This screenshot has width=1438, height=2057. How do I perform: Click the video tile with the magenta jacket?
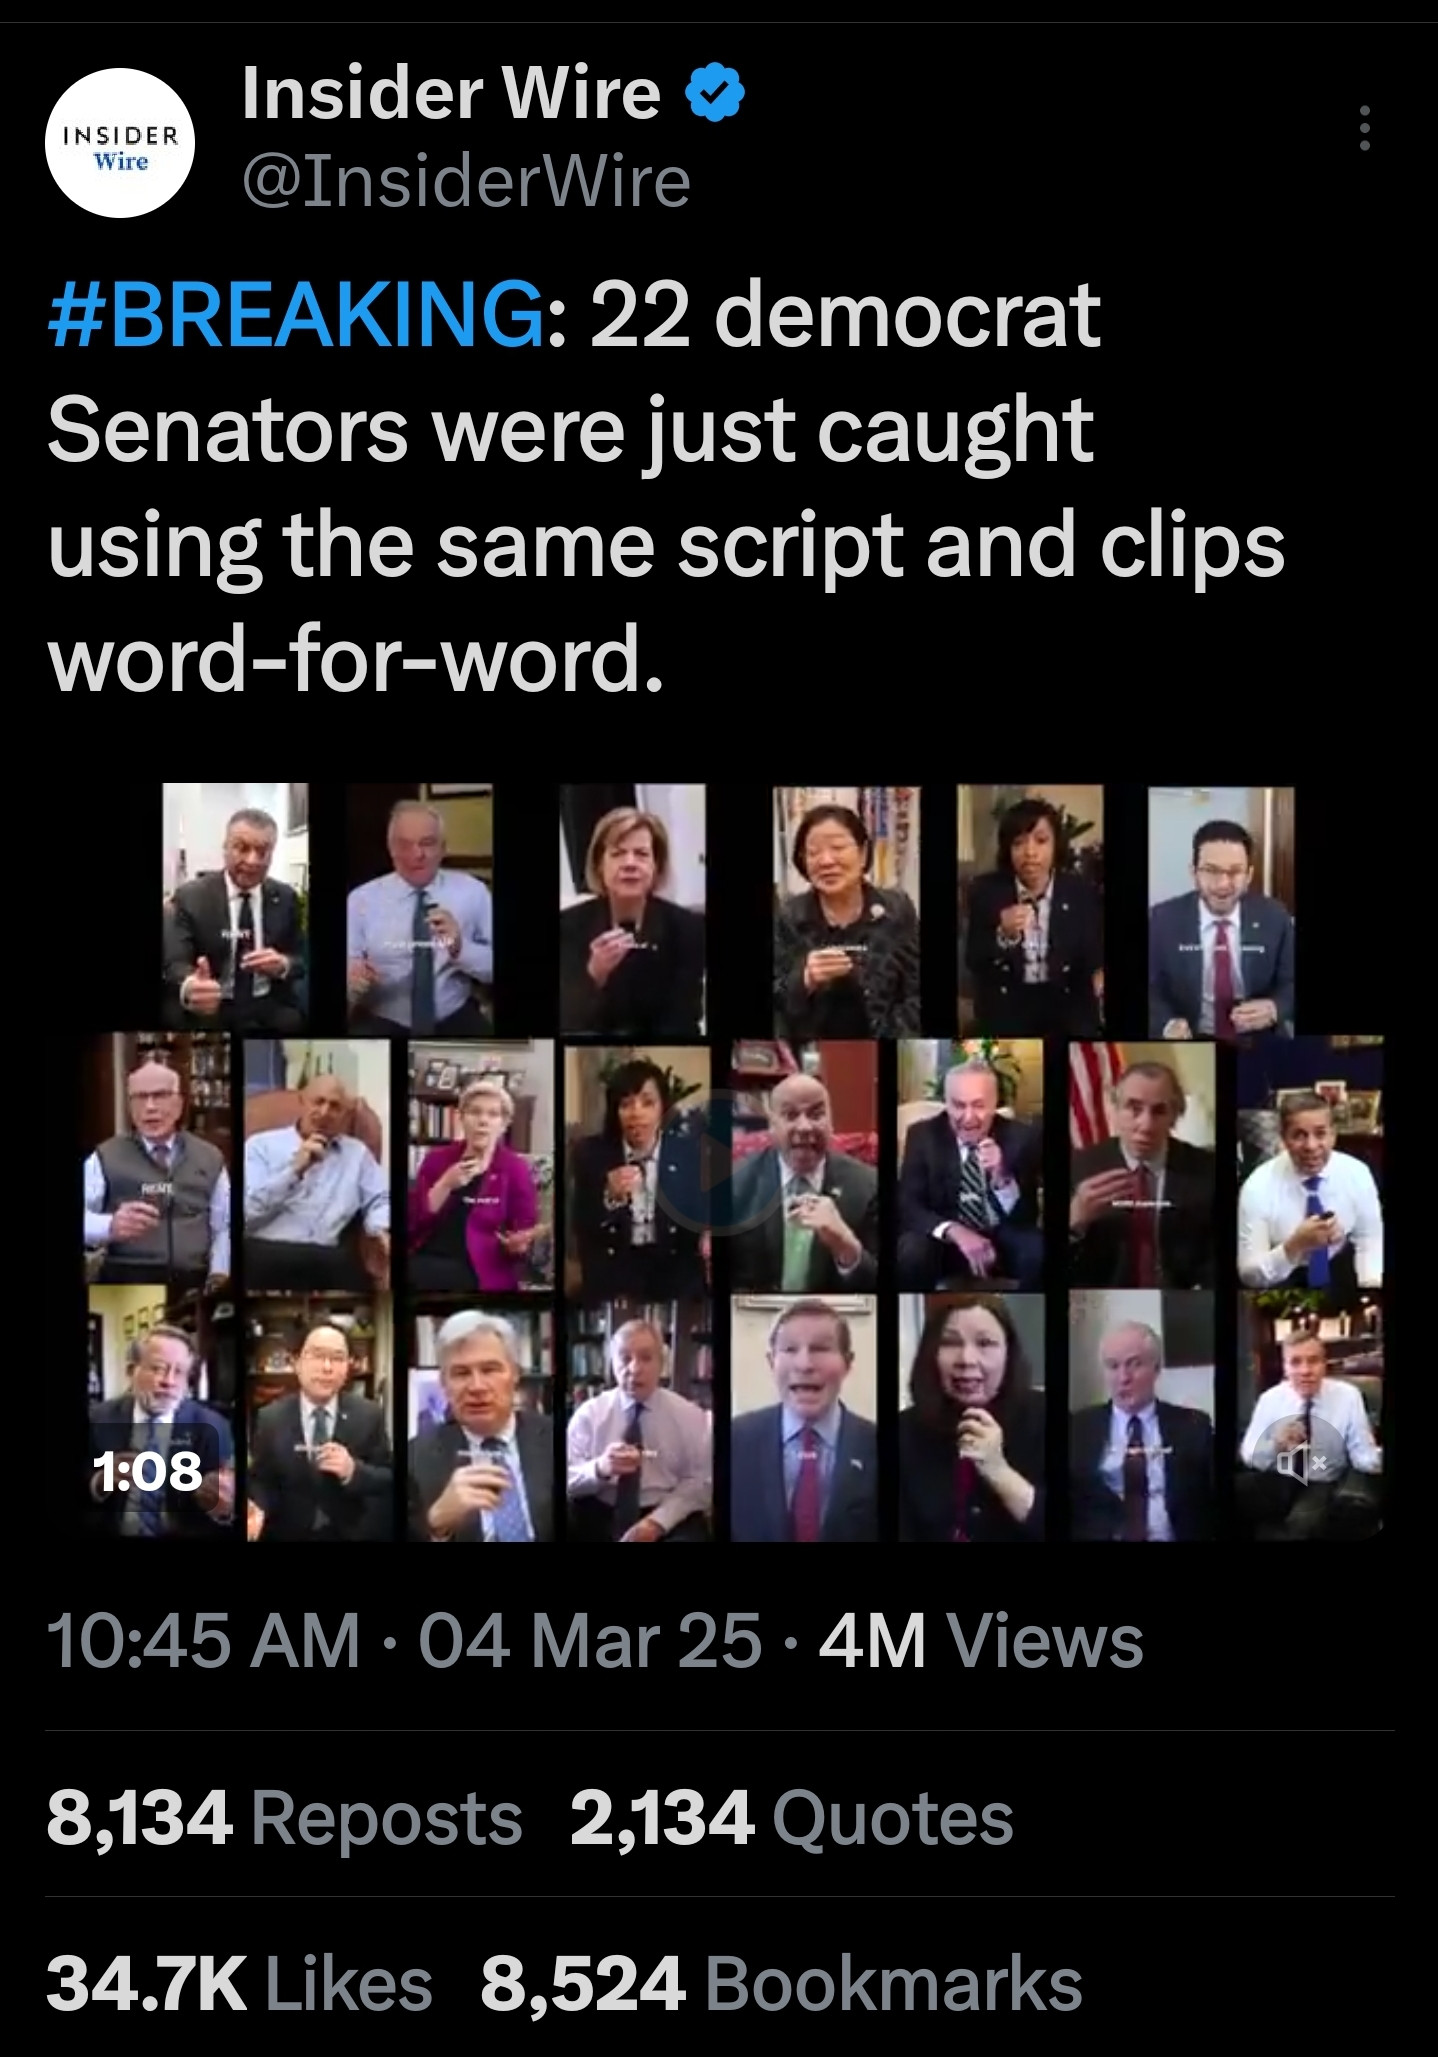(x=479, y=1165)
